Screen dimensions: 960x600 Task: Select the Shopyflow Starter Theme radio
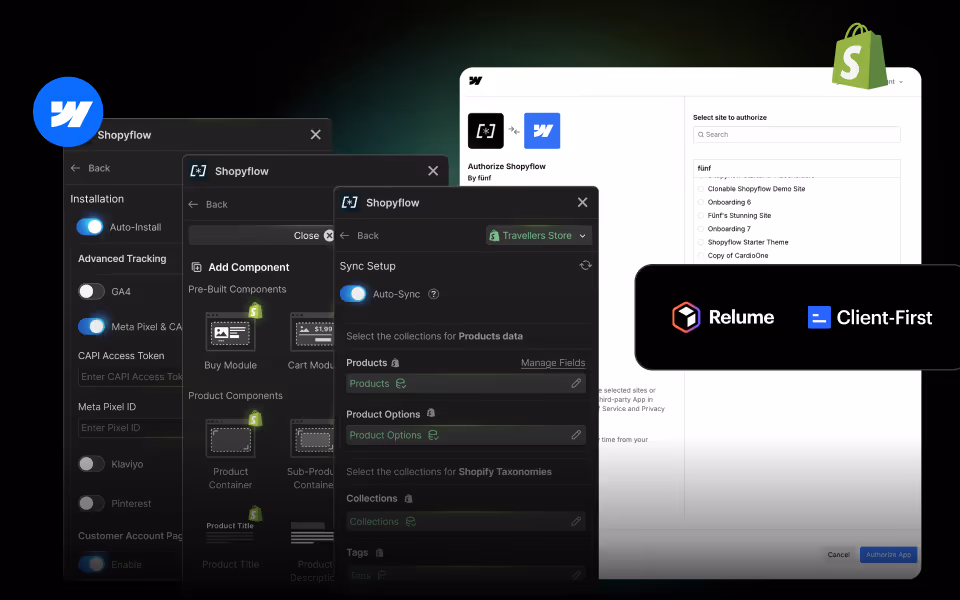pyautogui.click(x=701, y=242)
